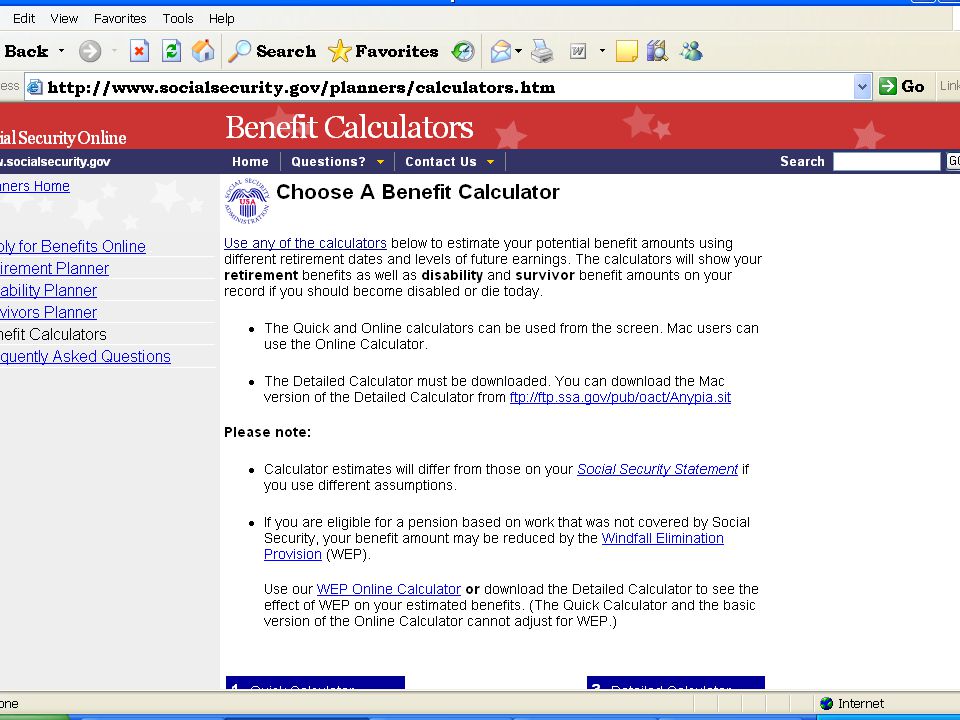Click the Forward arrow icon
The height and width of the screenshot is (720, 960).
tap(90, 51)
